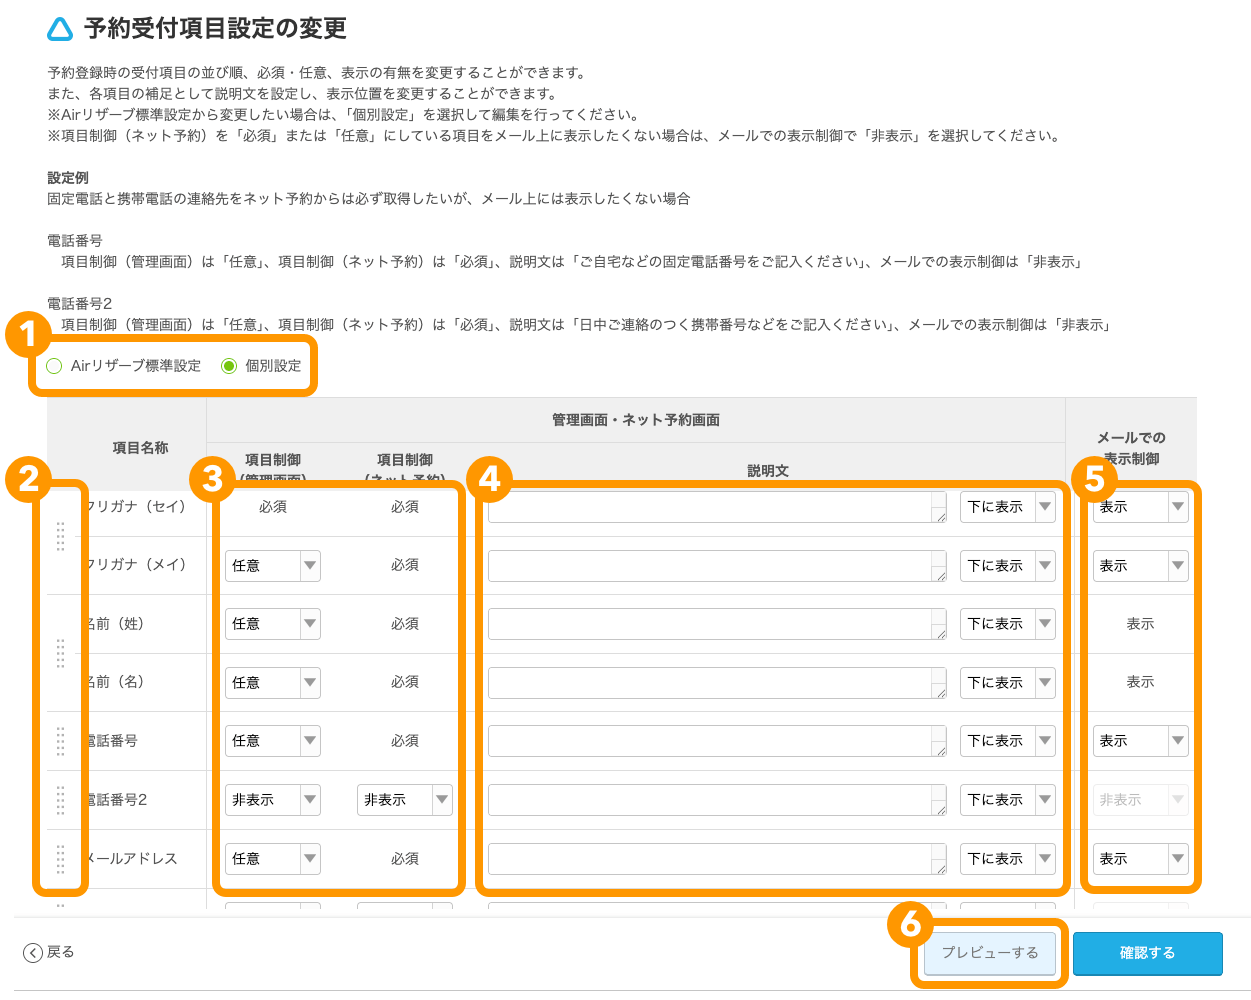
Task: Click the 設定例 heading
Action: [68, 178]
